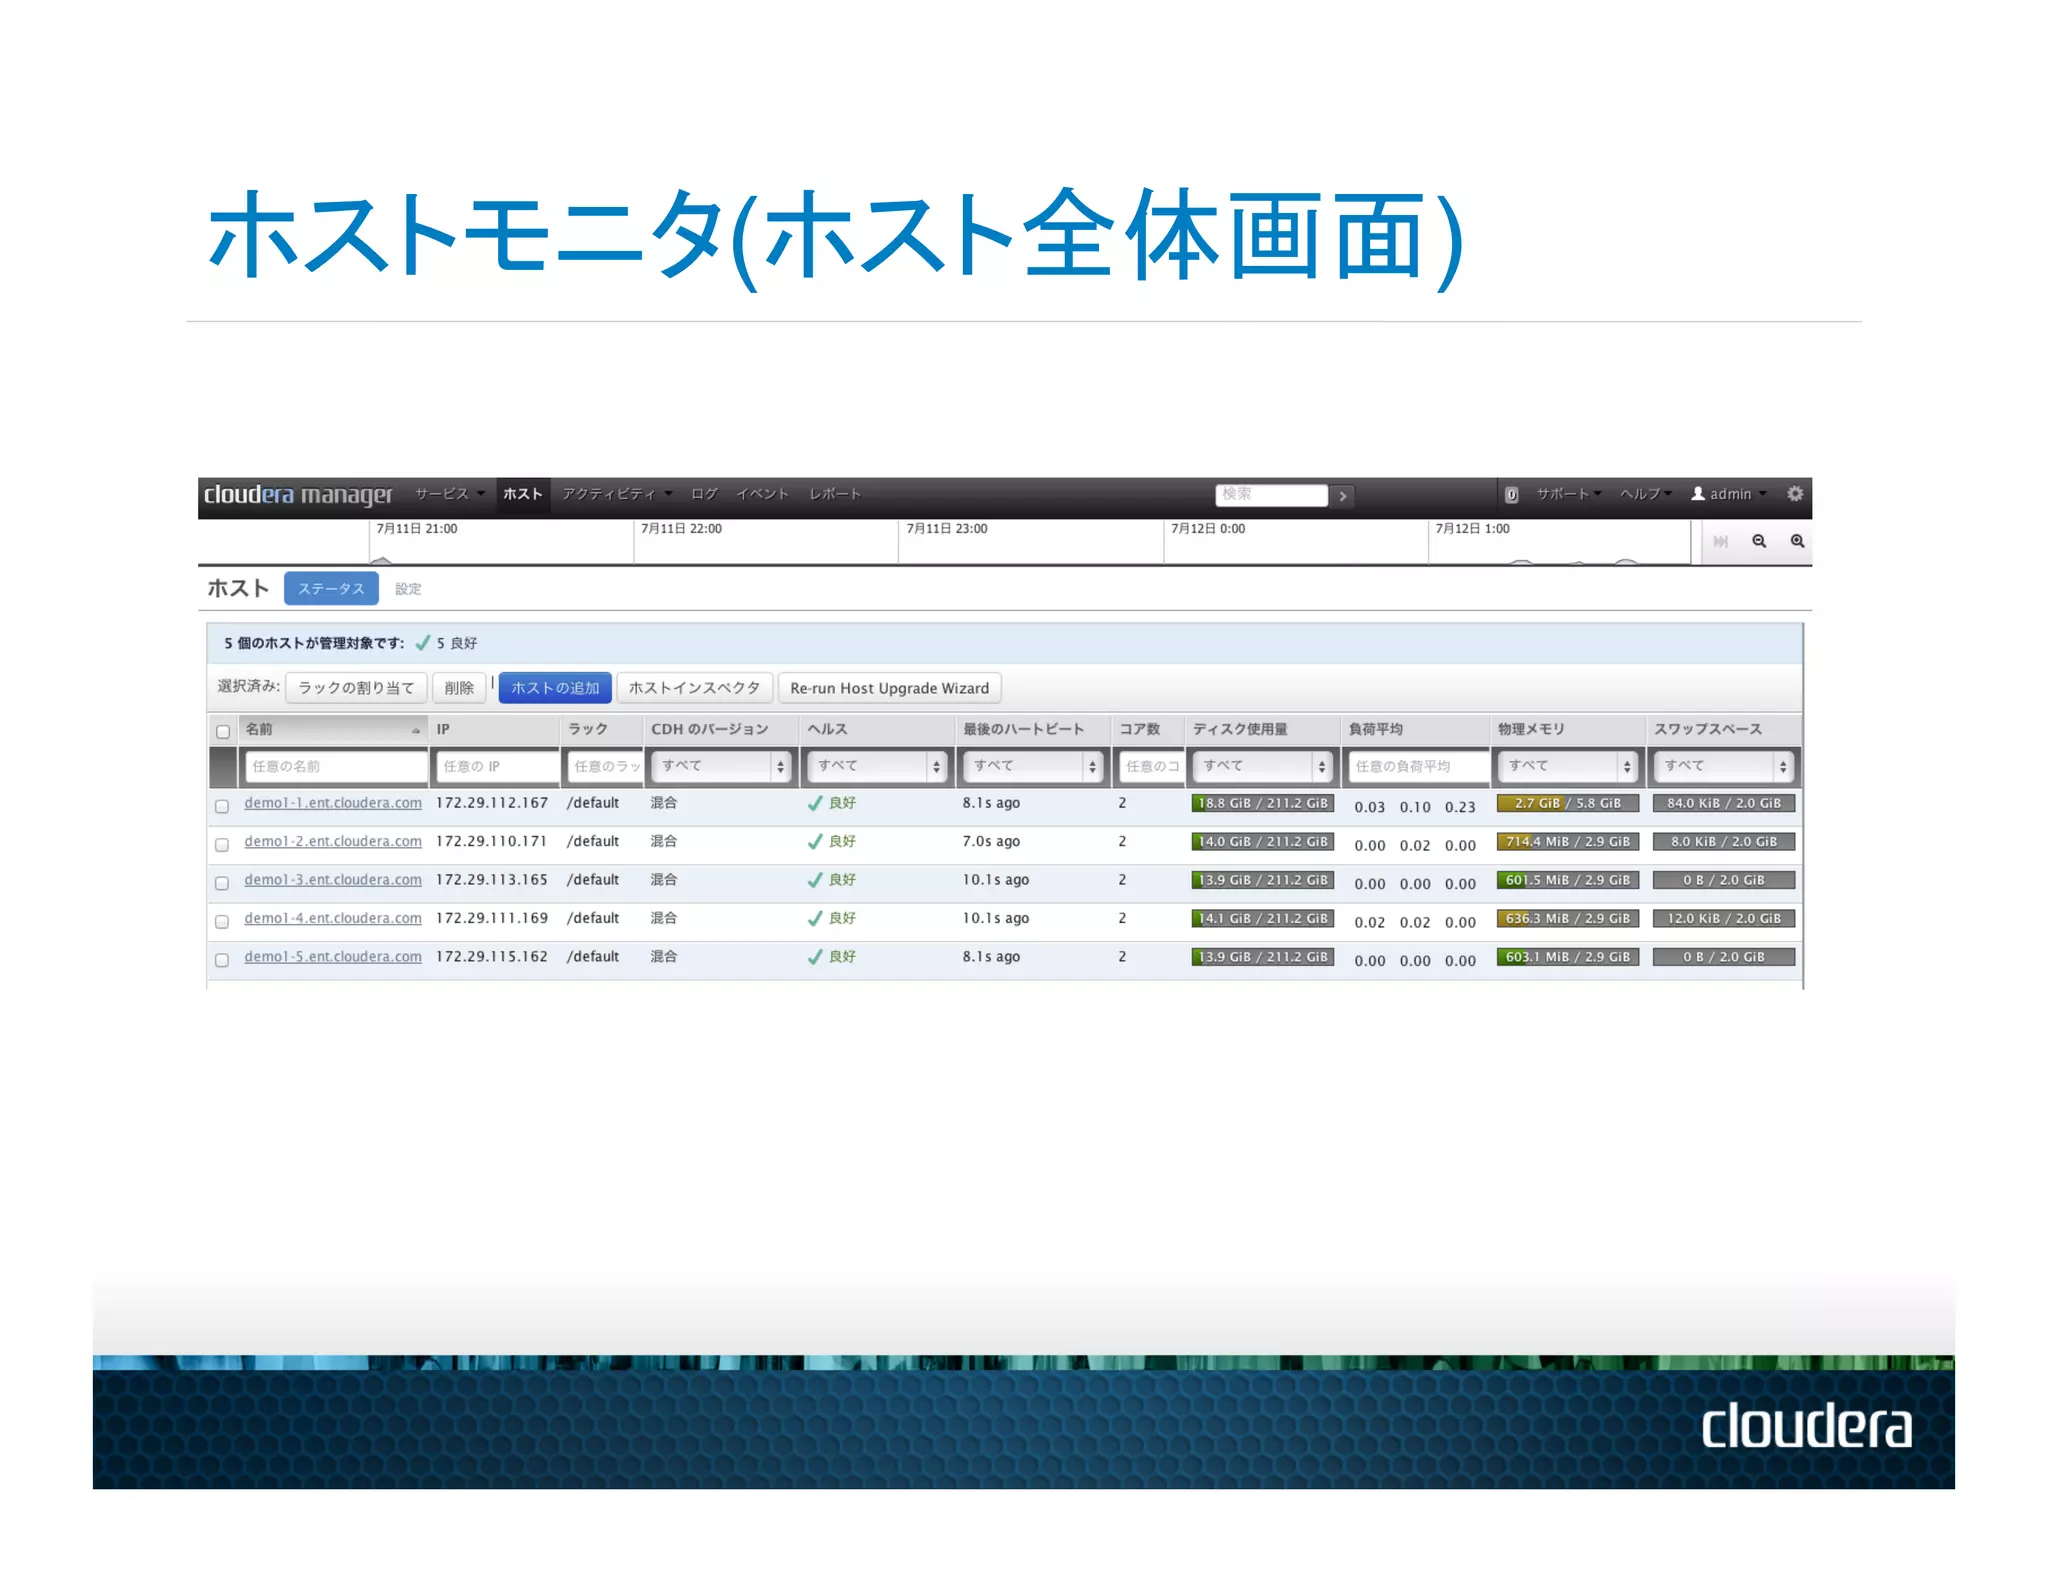Click the 2.7 GiB / 5.8 GiB memory bar
The height and width of the screenshot is (1582, 2048).
tap(1567, 803)
